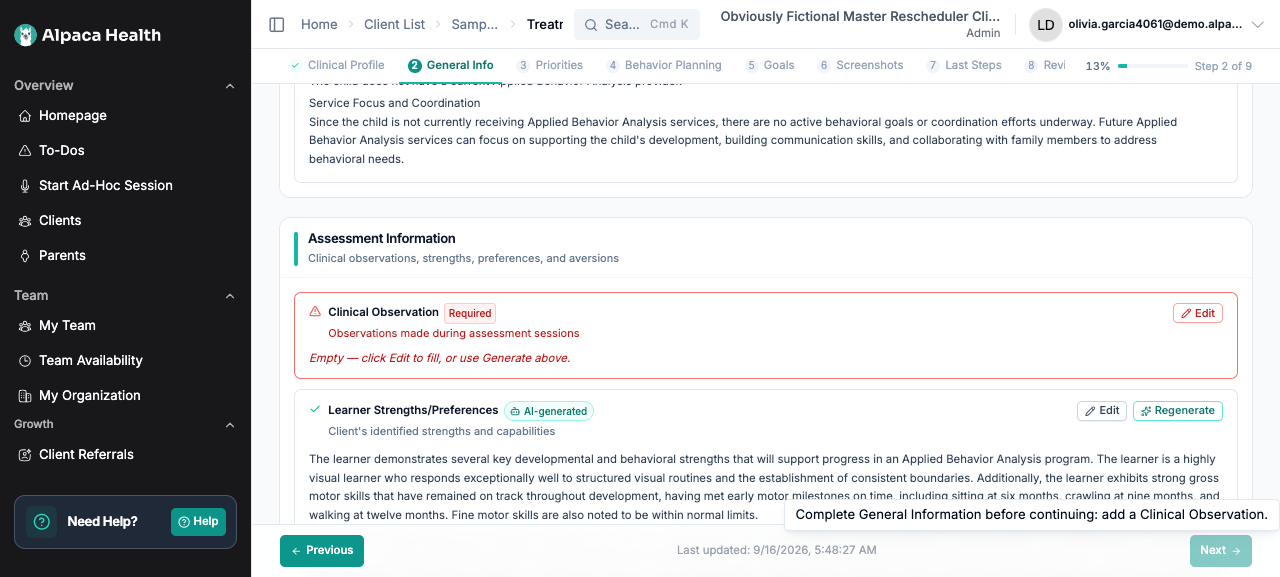The image size is (1280, 577).
Task: Click the Samp... breadcrumb item
Action: point(474,24)
